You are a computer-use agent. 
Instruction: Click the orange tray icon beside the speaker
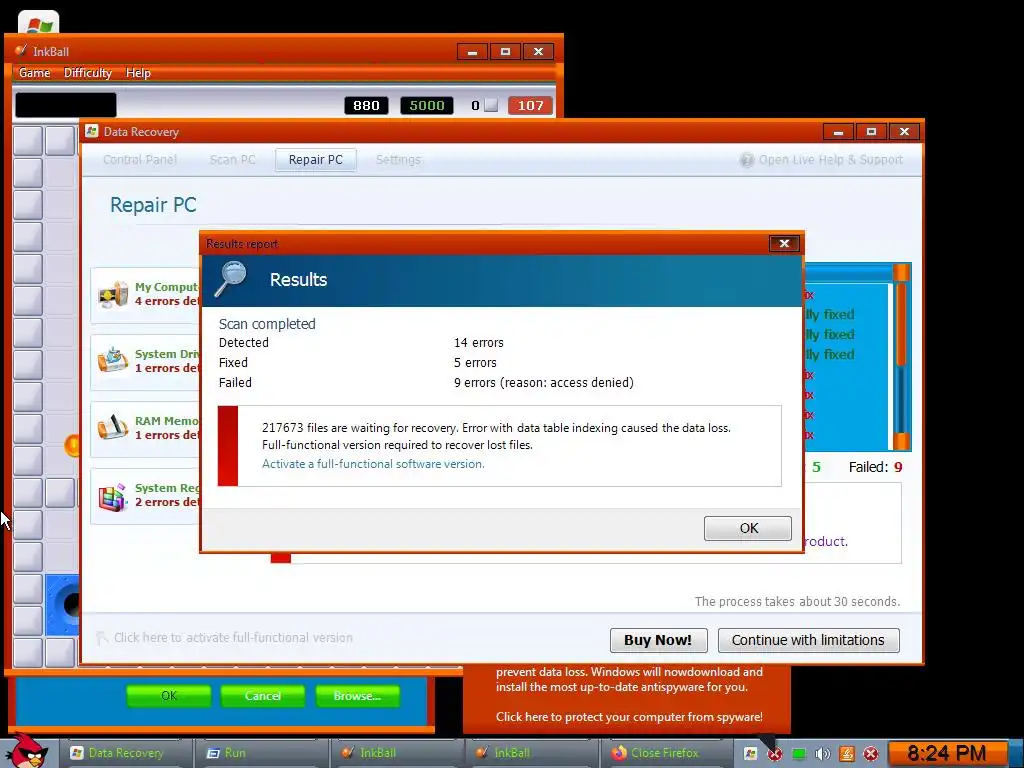coord(846,754)
